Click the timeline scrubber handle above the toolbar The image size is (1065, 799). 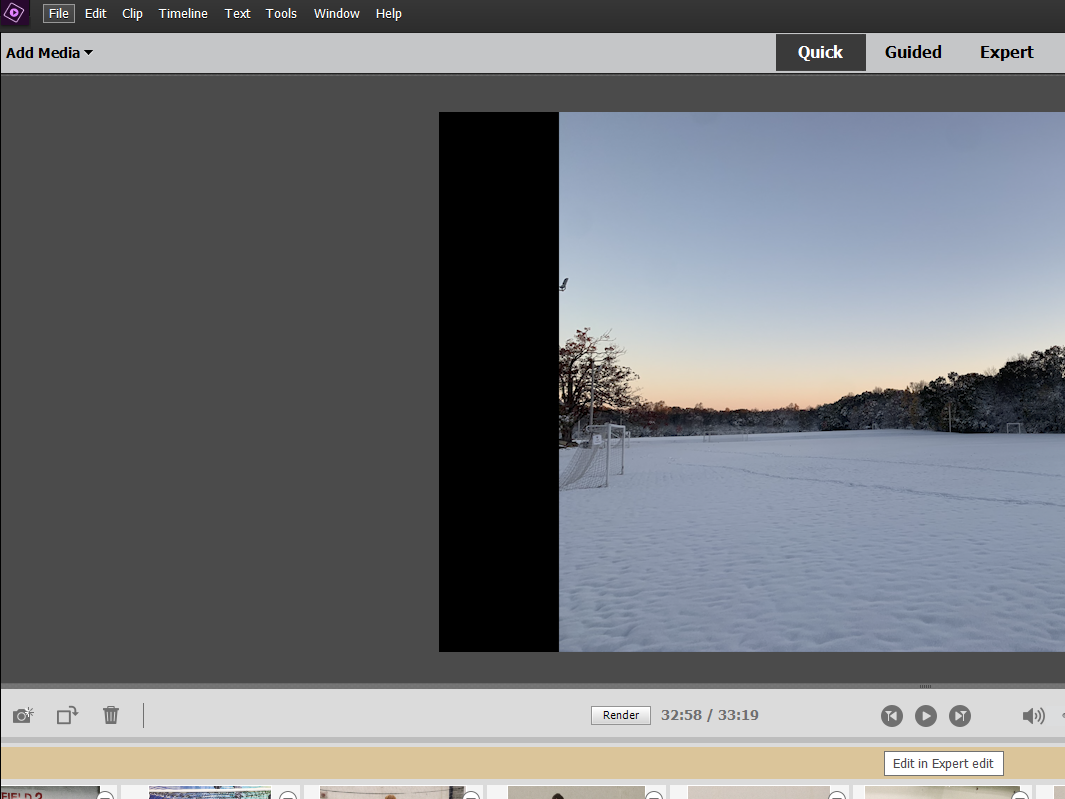pos(925,687)
